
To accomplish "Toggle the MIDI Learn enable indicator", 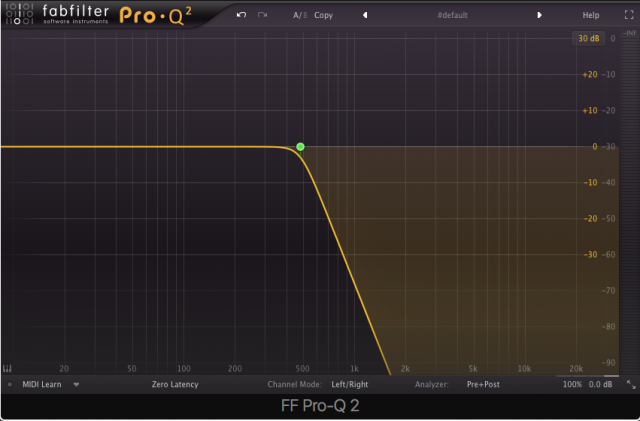I will tap(10, 384).
